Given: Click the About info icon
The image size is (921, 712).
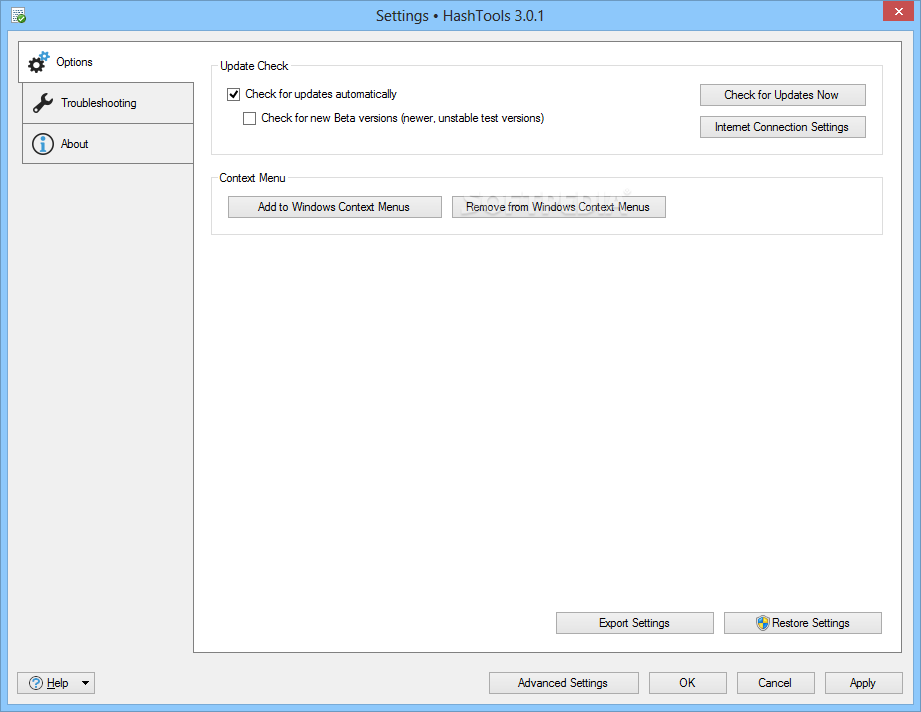Looking at the screenshot, I should coord(43,144).
